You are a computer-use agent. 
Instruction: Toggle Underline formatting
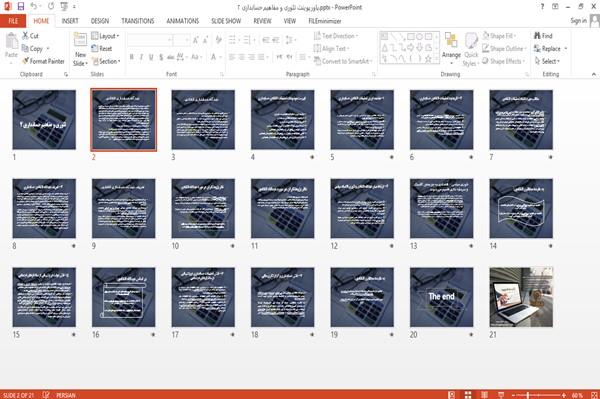click(151, 57)
